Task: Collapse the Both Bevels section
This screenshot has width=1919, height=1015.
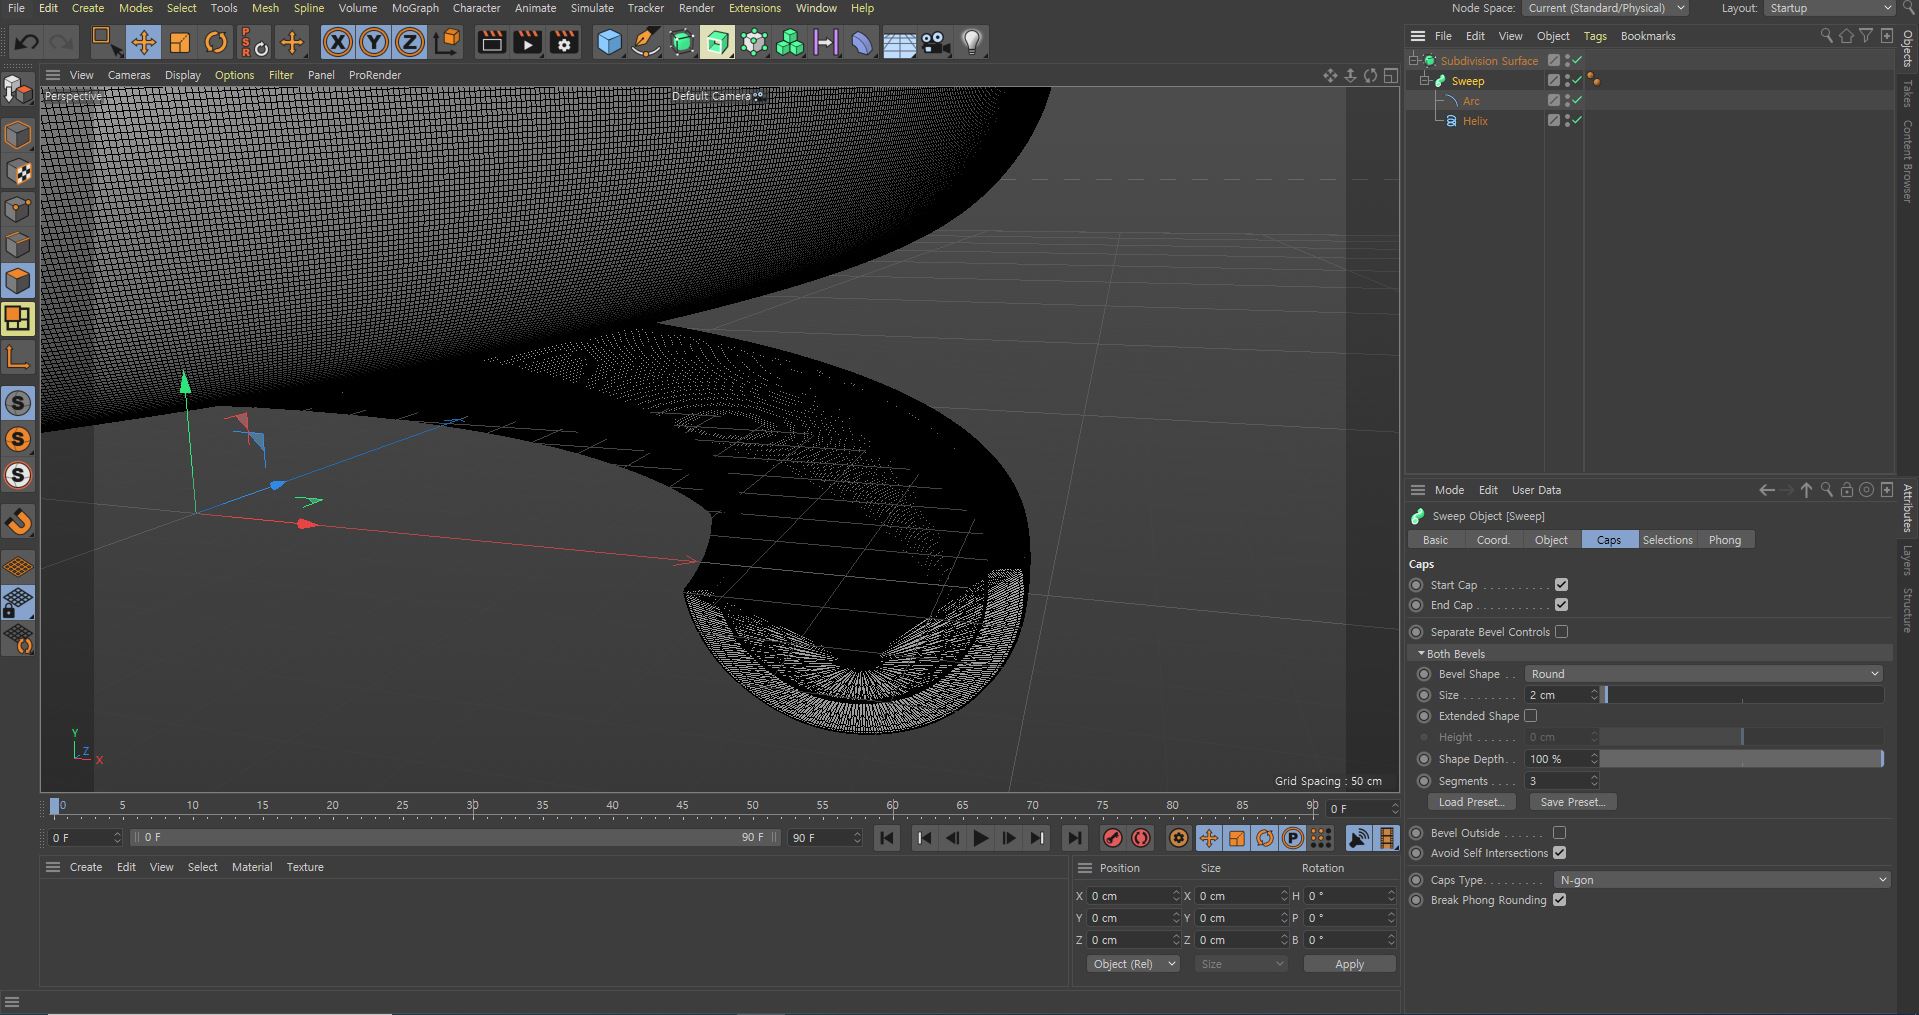Action: [1421, 654]
